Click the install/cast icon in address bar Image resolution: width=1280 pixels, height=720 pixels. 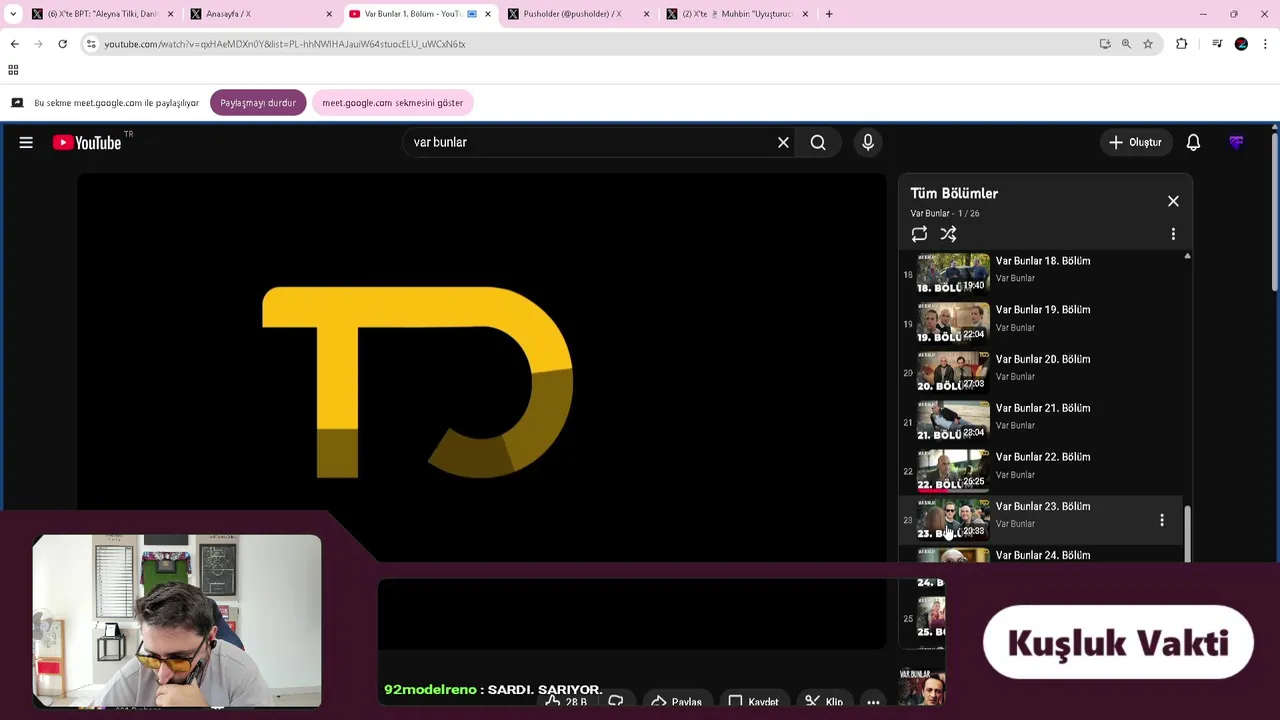1105,44
